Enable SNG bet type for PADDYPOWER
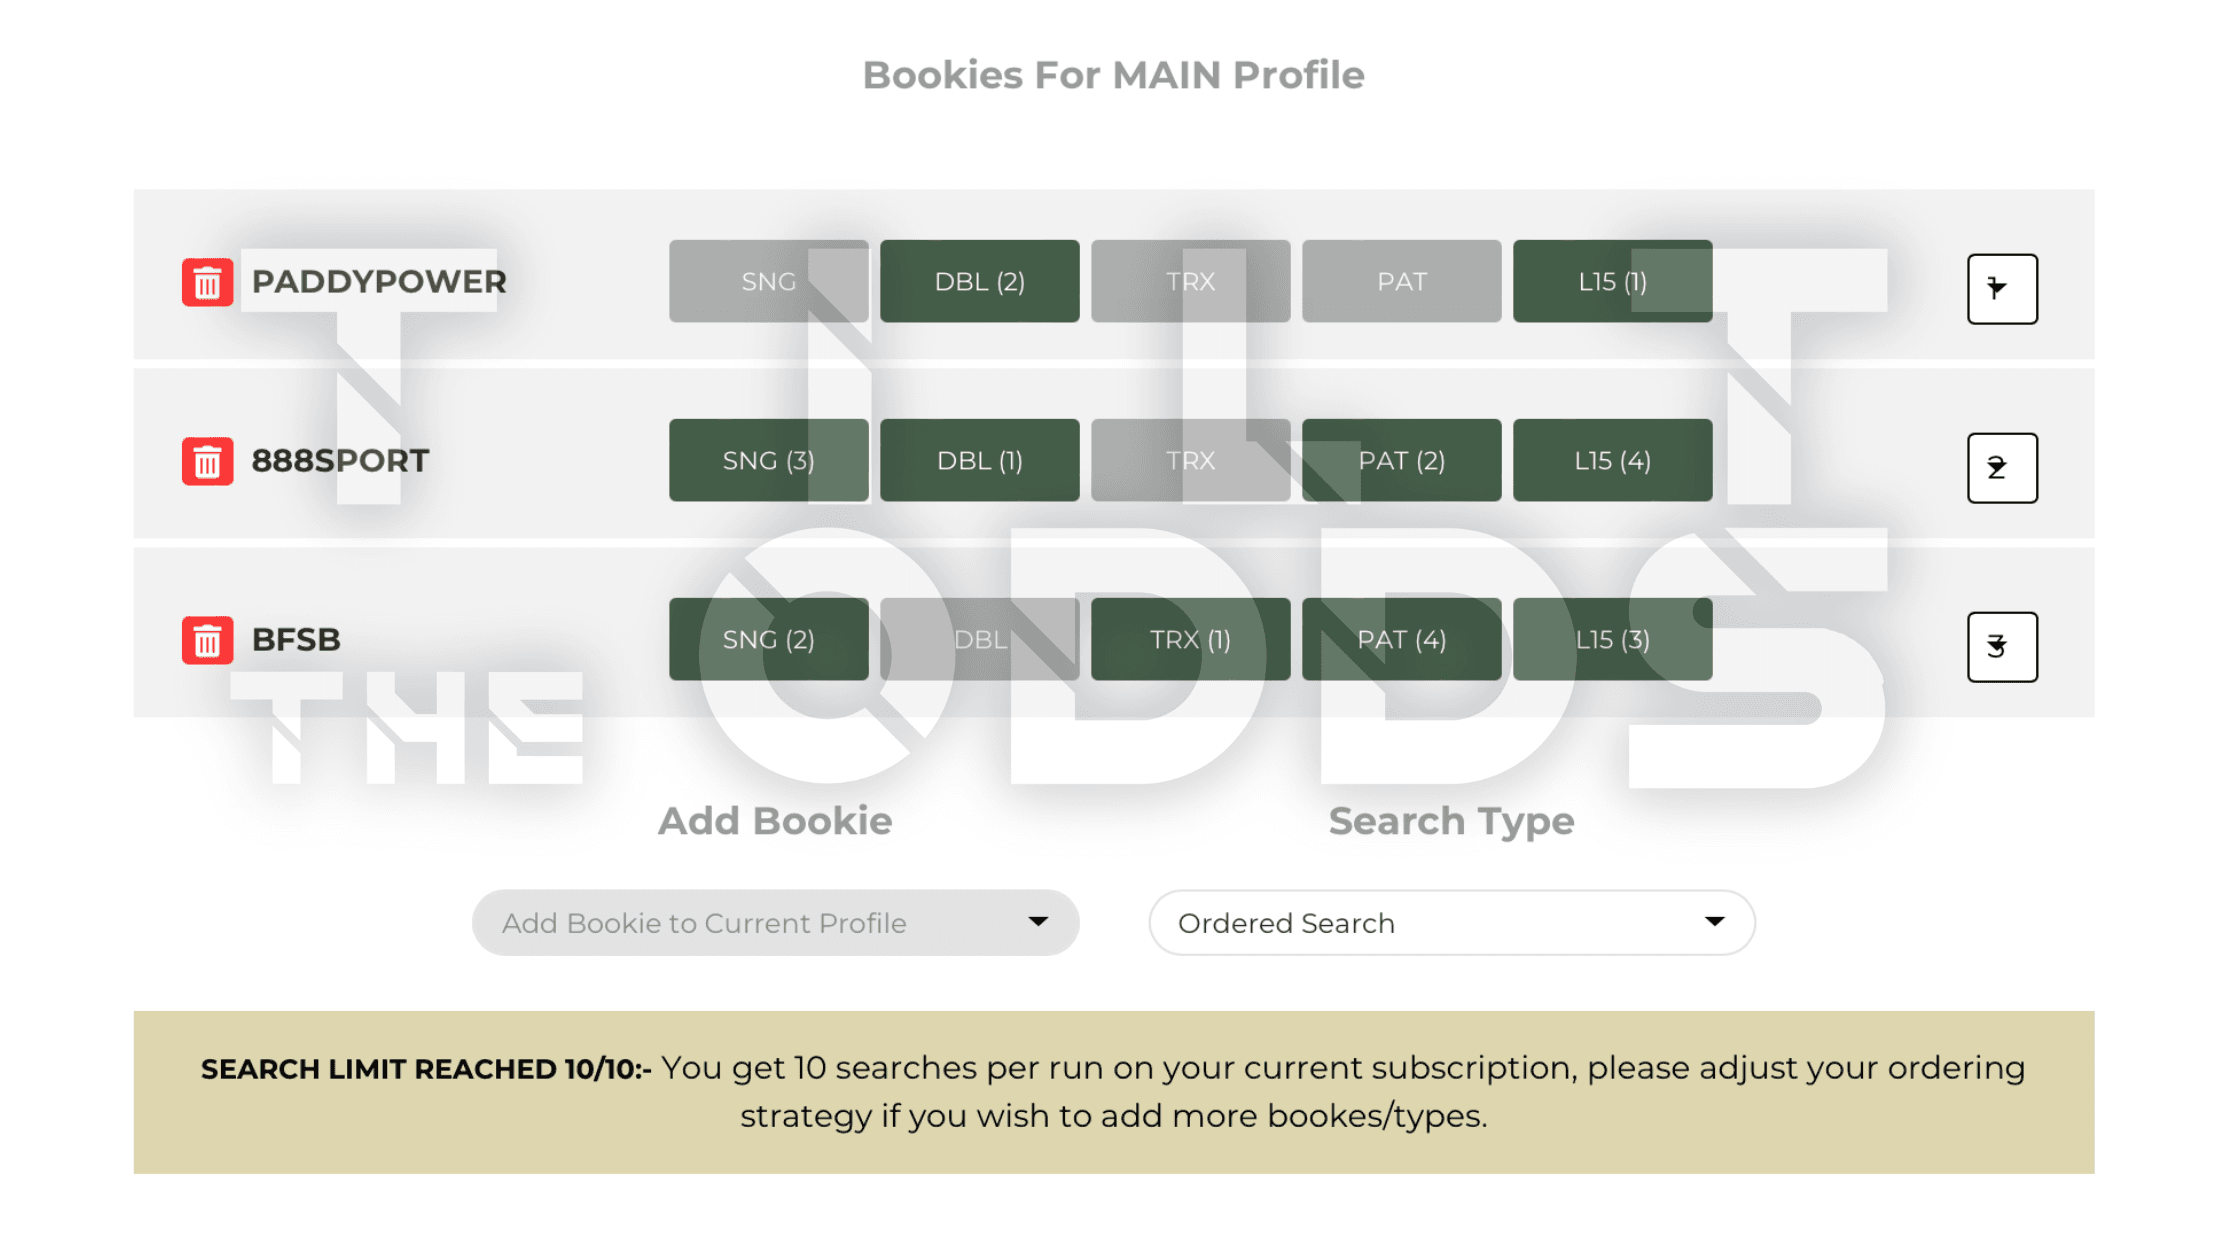This screenshot has height=1260, width=2240. click(x=768, y=282)
